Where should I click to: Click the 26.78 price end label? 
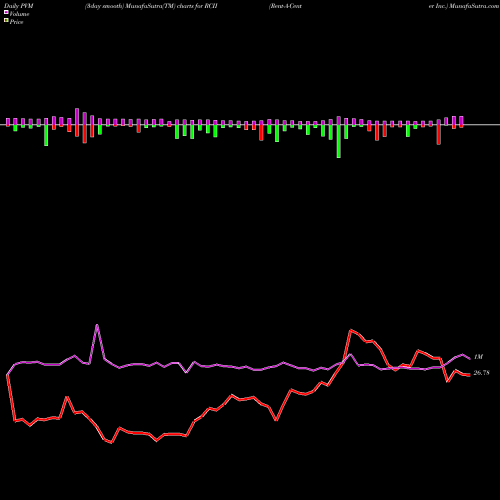tap(481, 373)
